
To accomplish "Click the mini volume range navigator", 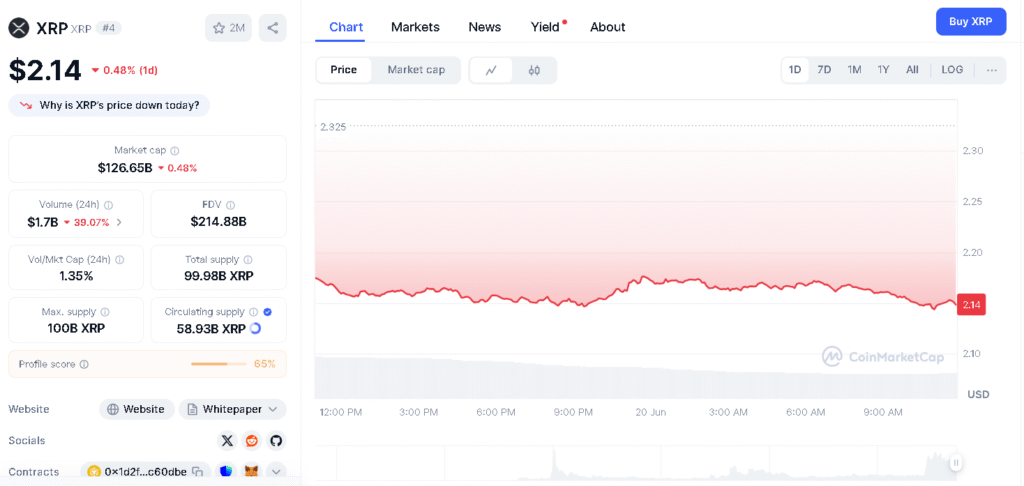I will point(637,464).
